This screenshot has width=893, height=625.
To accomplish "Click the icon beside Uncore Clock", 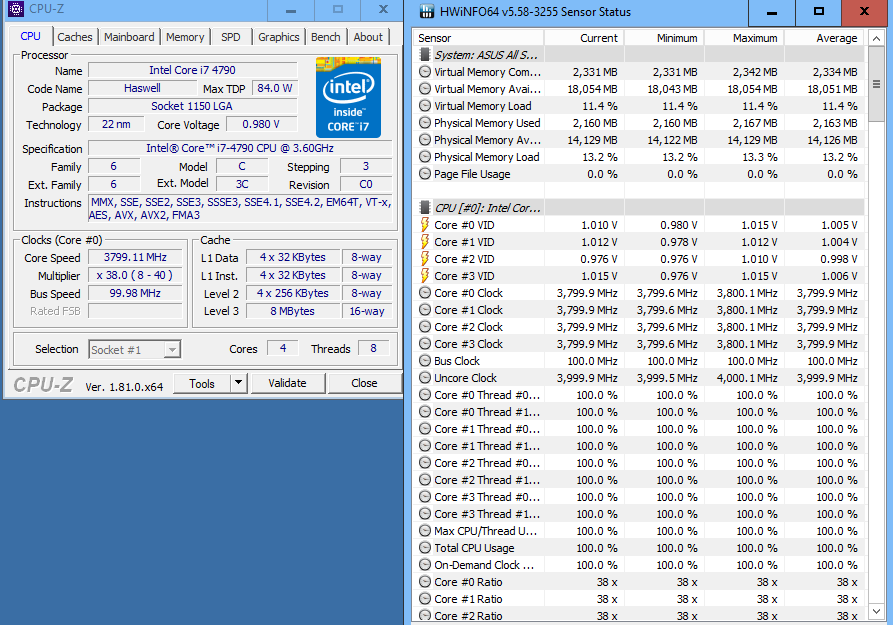I will 425,378.
